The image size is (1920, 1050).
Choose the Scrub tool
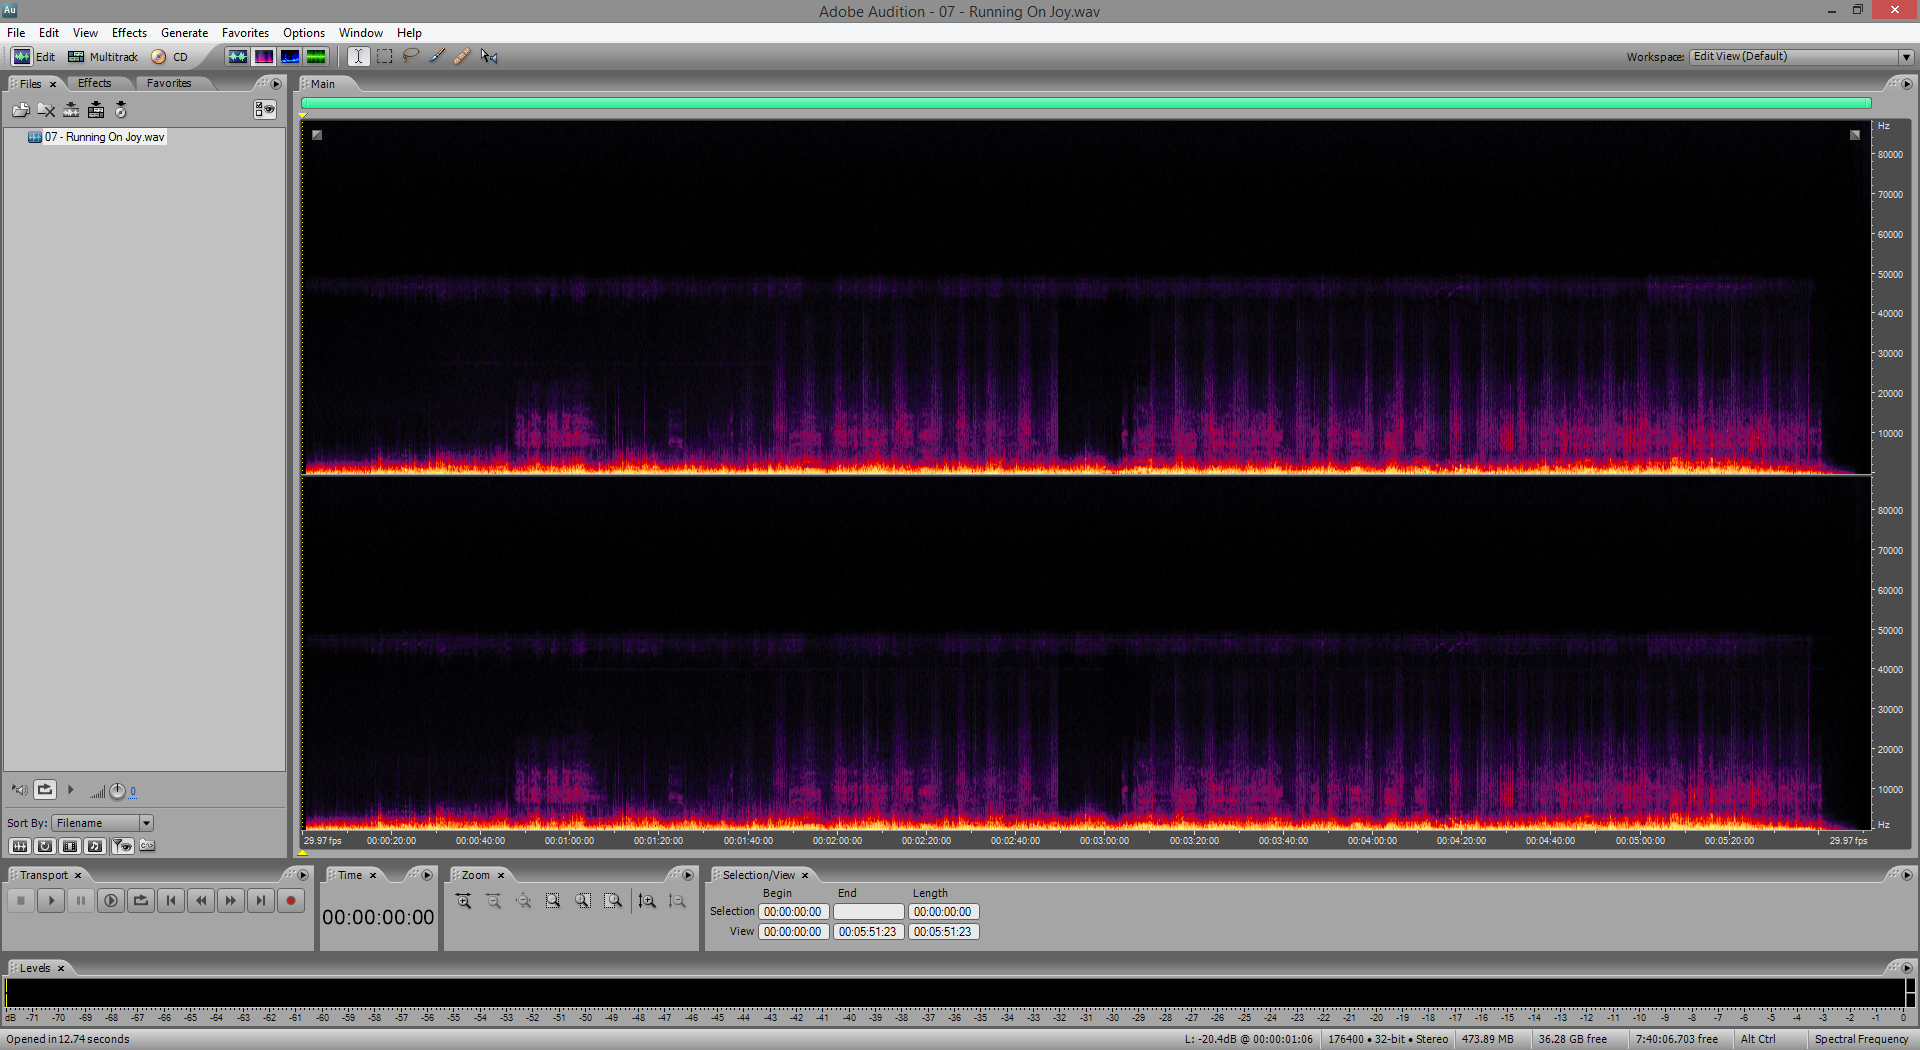coord(489,57)
